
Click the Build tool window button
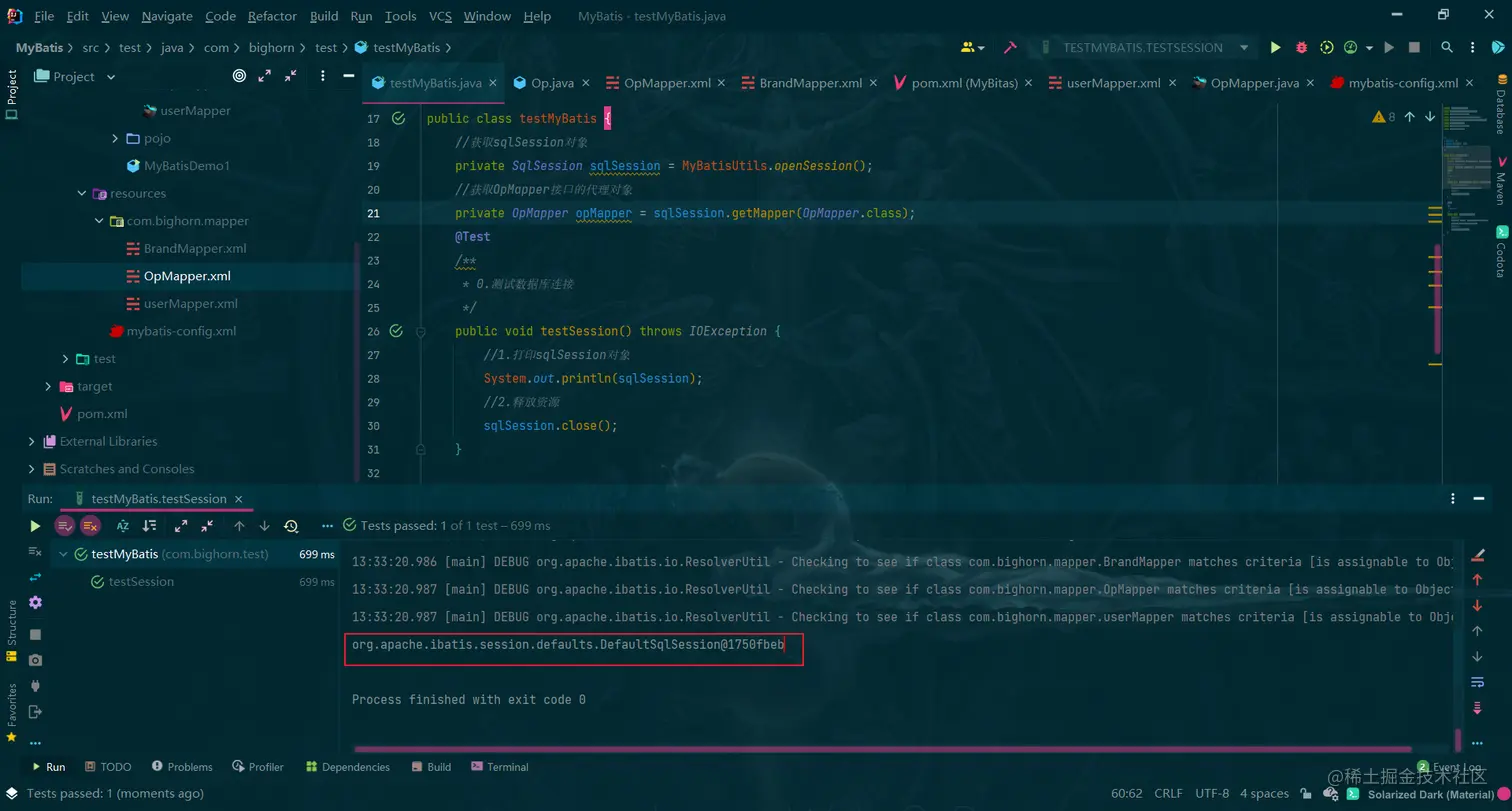[431, 767]
